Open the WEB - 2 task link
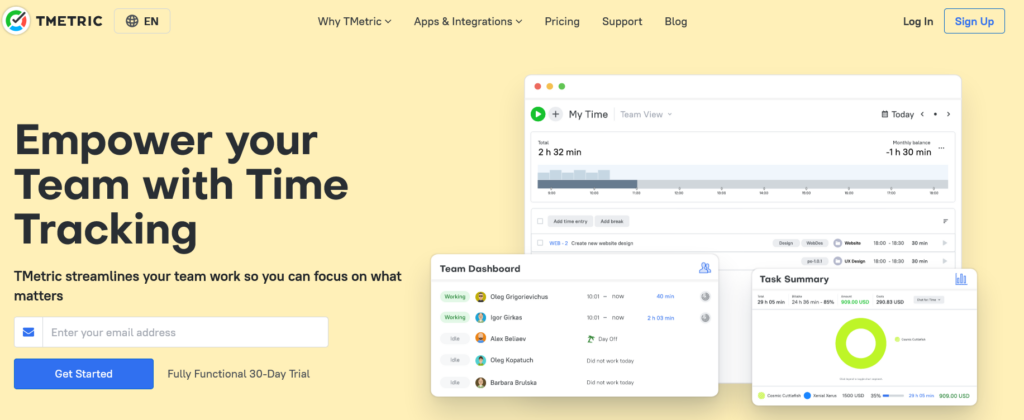1024x420 pixels. (558, 243)
